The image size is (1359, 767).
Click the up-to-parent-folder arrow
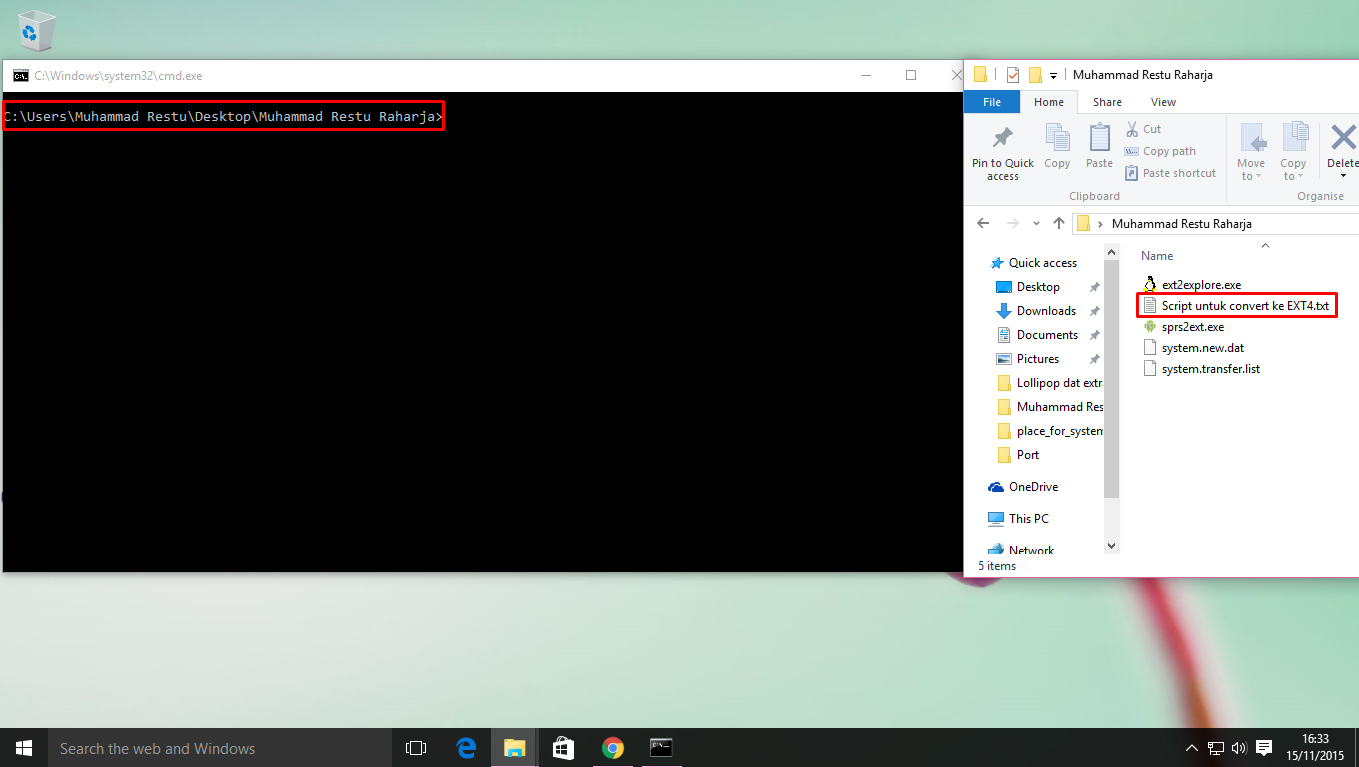1059,223
